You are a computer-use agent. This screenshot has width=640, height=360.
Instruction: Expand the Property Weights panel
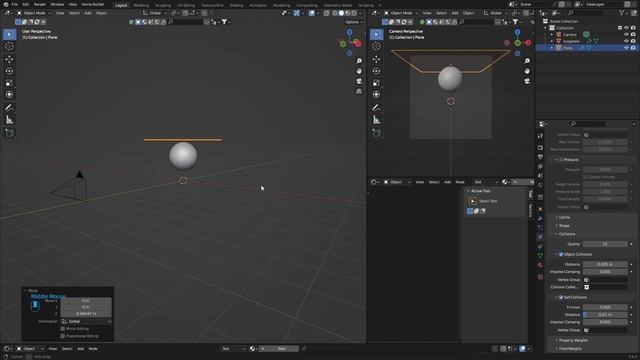(x=572, y=340)
